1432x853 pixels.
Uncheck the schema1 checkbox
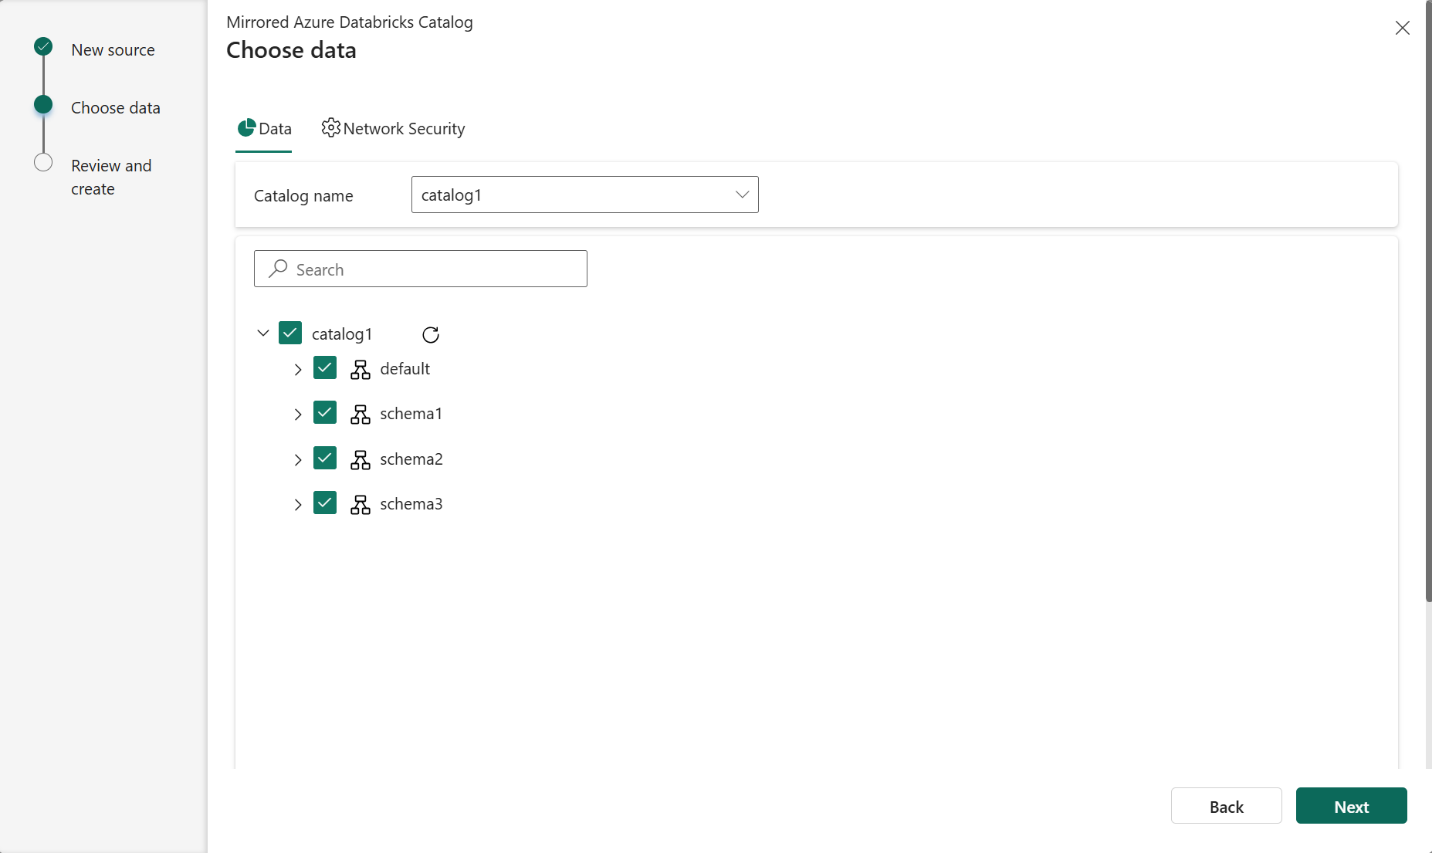point(325,413)
